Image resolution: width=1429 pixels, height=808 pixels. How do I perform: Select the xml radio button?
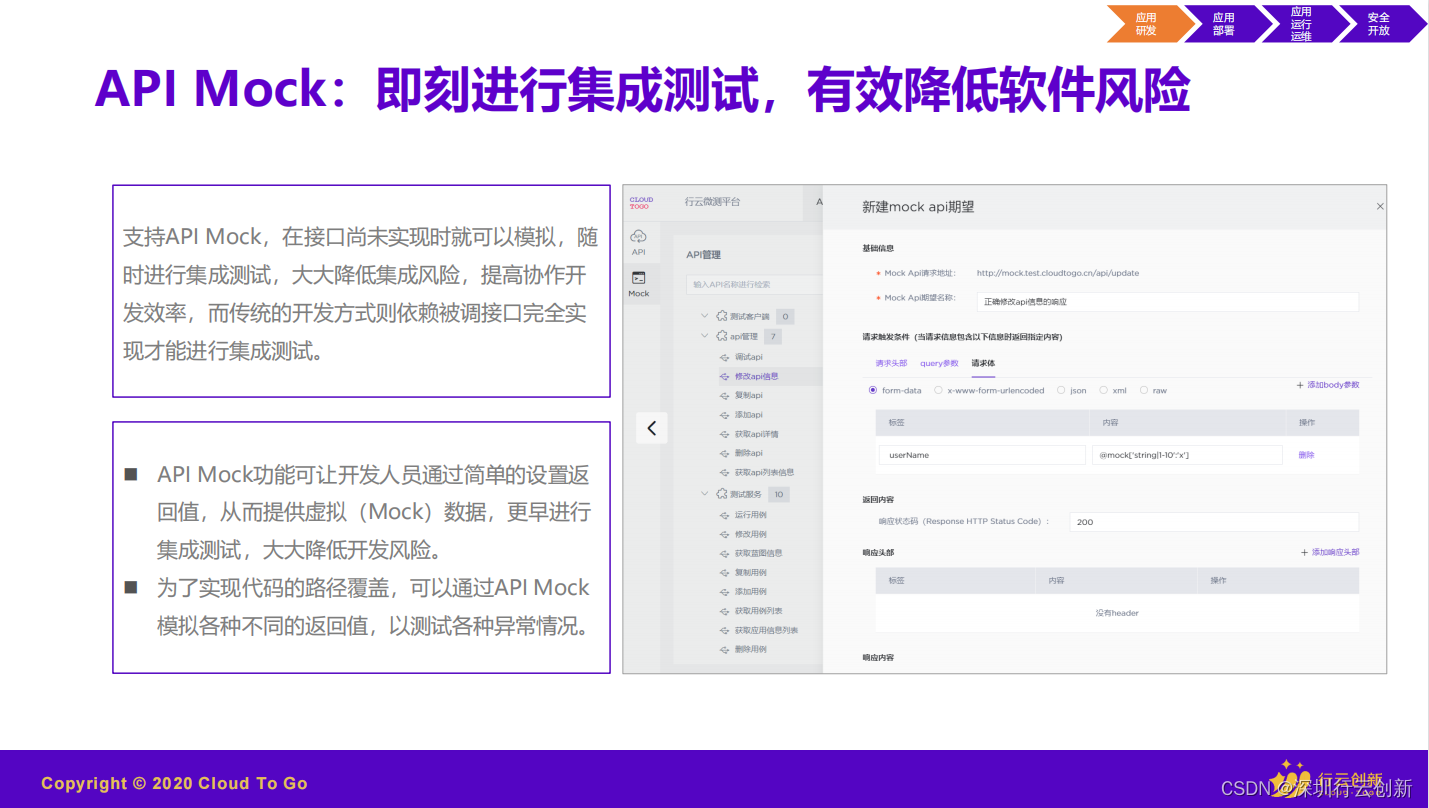(x=1103, y=390)
